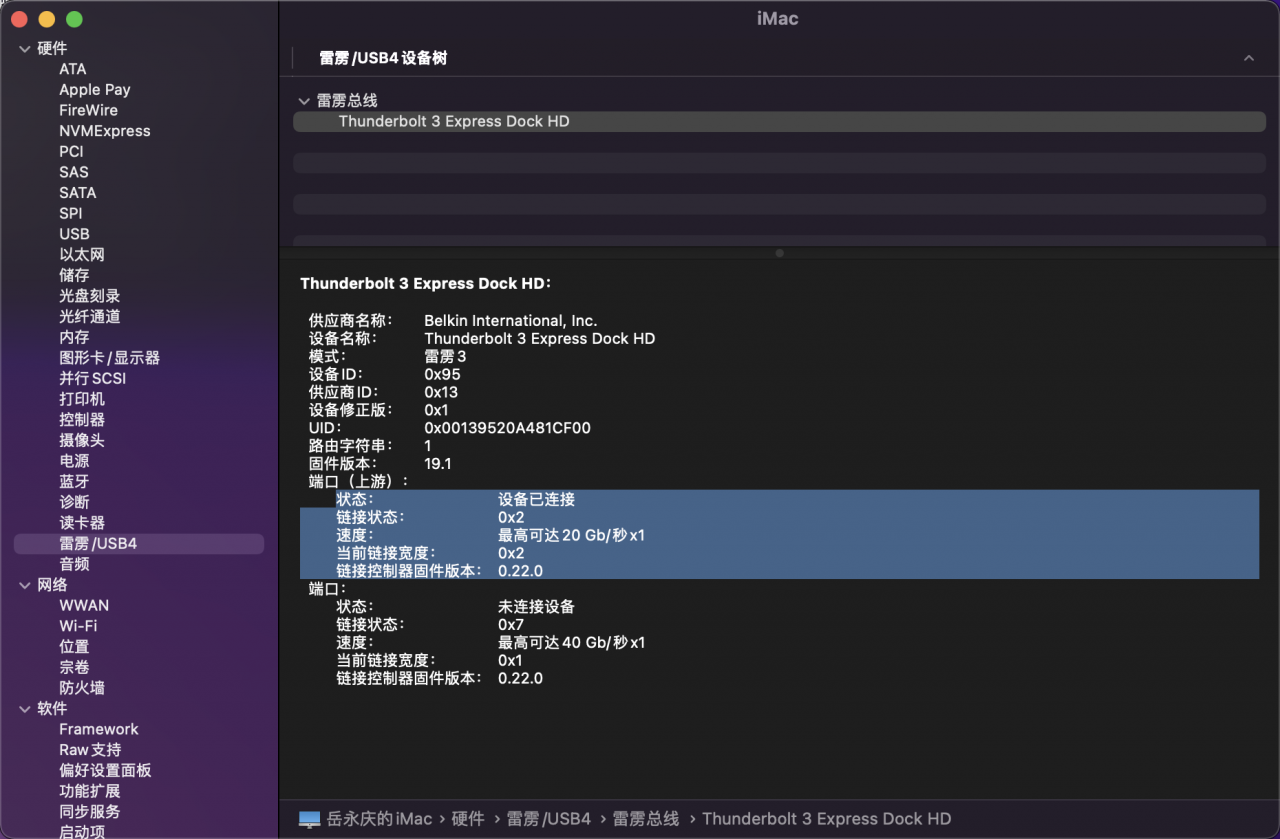This screenshot has height=839, width=1280.
Task: Collapse the 软件 section in sidebar
Action: point(24,708)
